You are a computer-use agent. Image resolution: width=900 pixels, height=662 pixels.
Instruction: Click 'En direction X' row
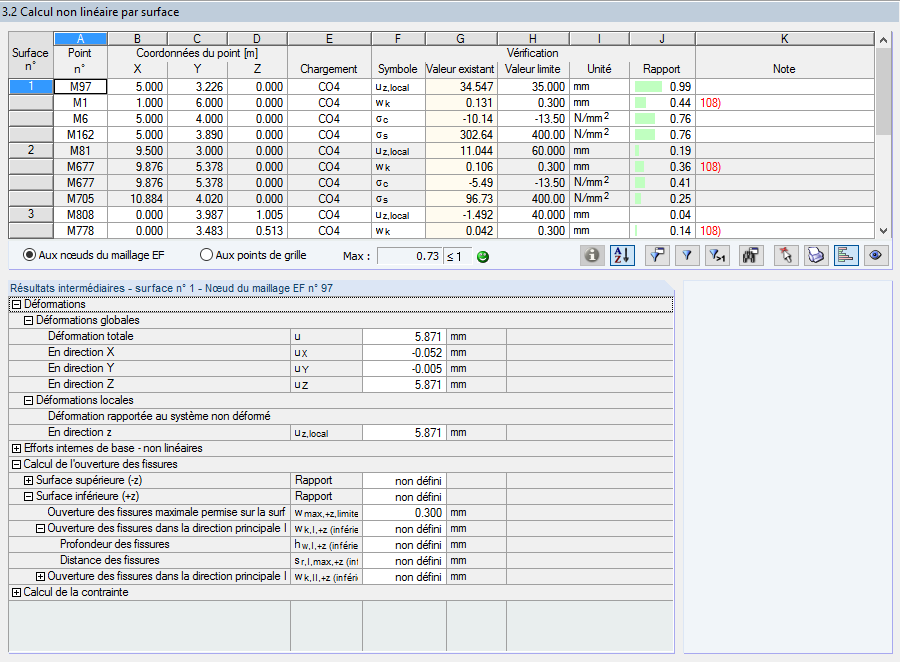(x=341, y=353)
